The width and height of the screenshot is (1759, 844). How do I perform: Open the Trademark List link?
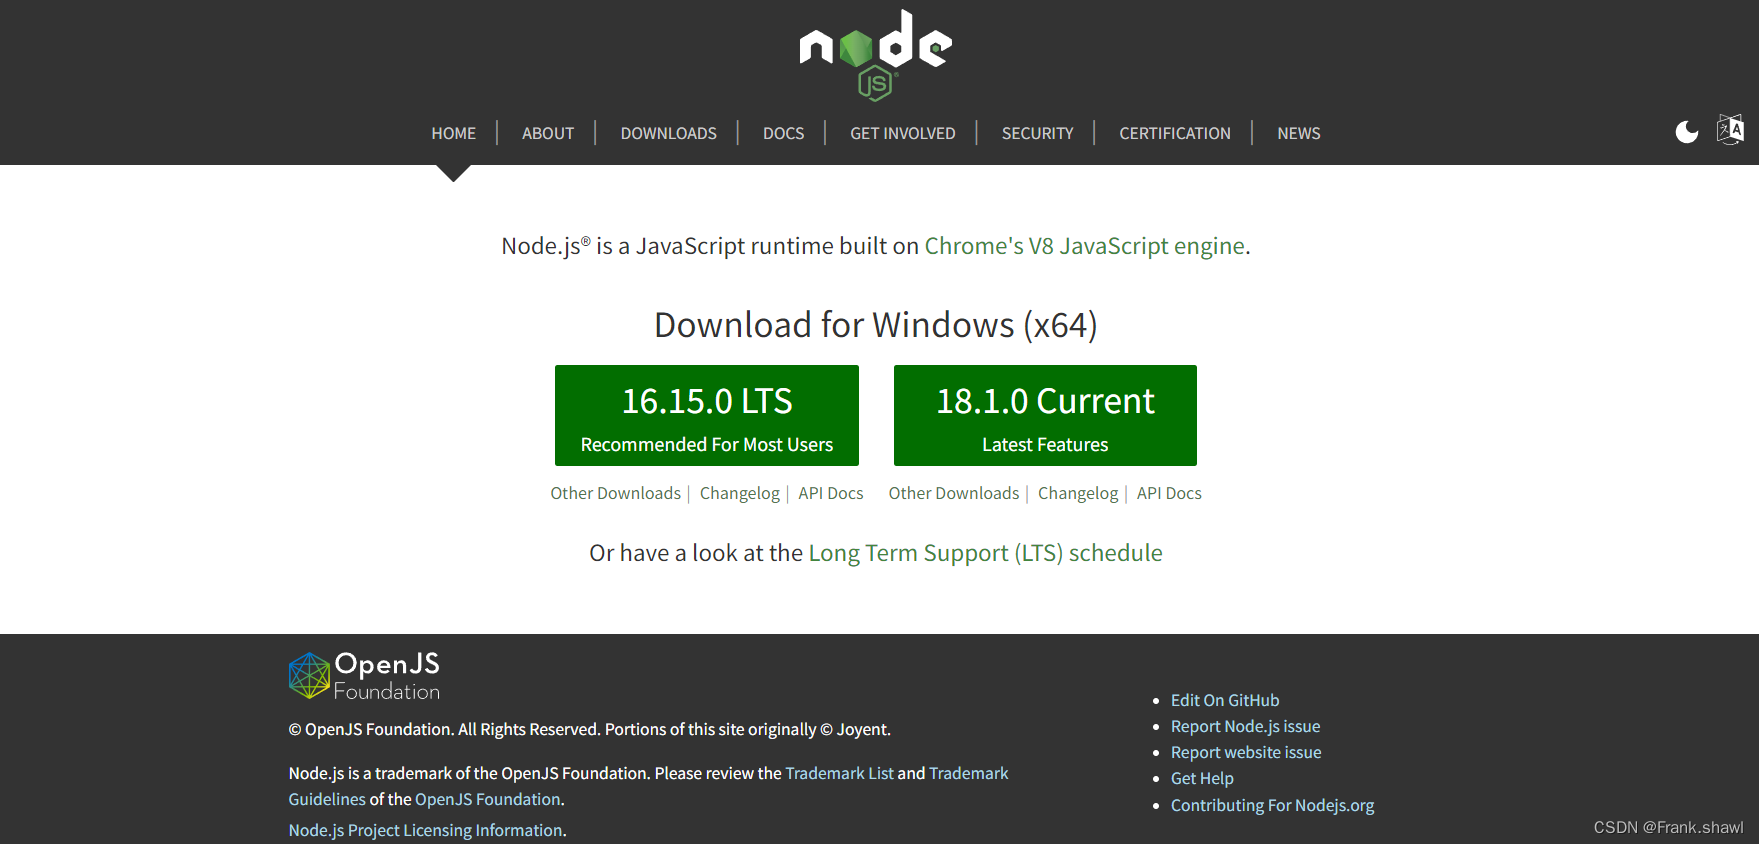839,773
